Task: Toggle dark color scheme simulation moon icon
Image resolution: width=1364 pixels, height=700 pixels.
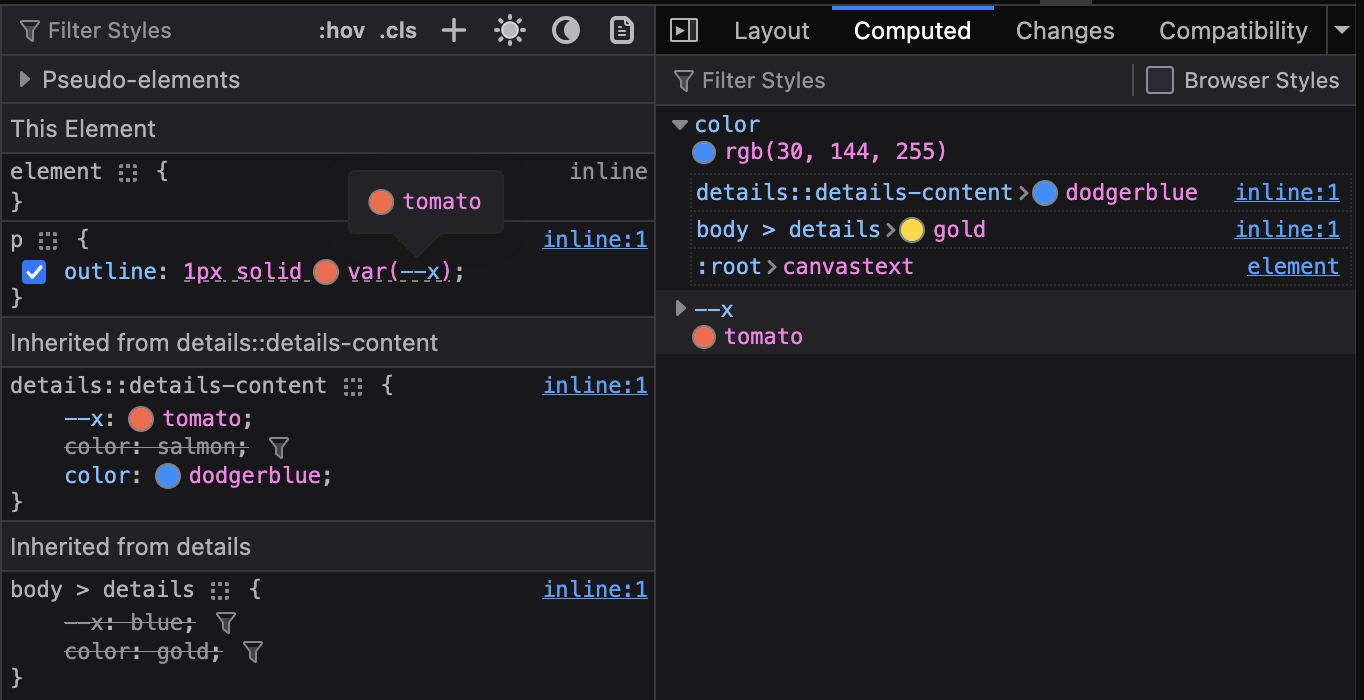Action: point(566,31)
